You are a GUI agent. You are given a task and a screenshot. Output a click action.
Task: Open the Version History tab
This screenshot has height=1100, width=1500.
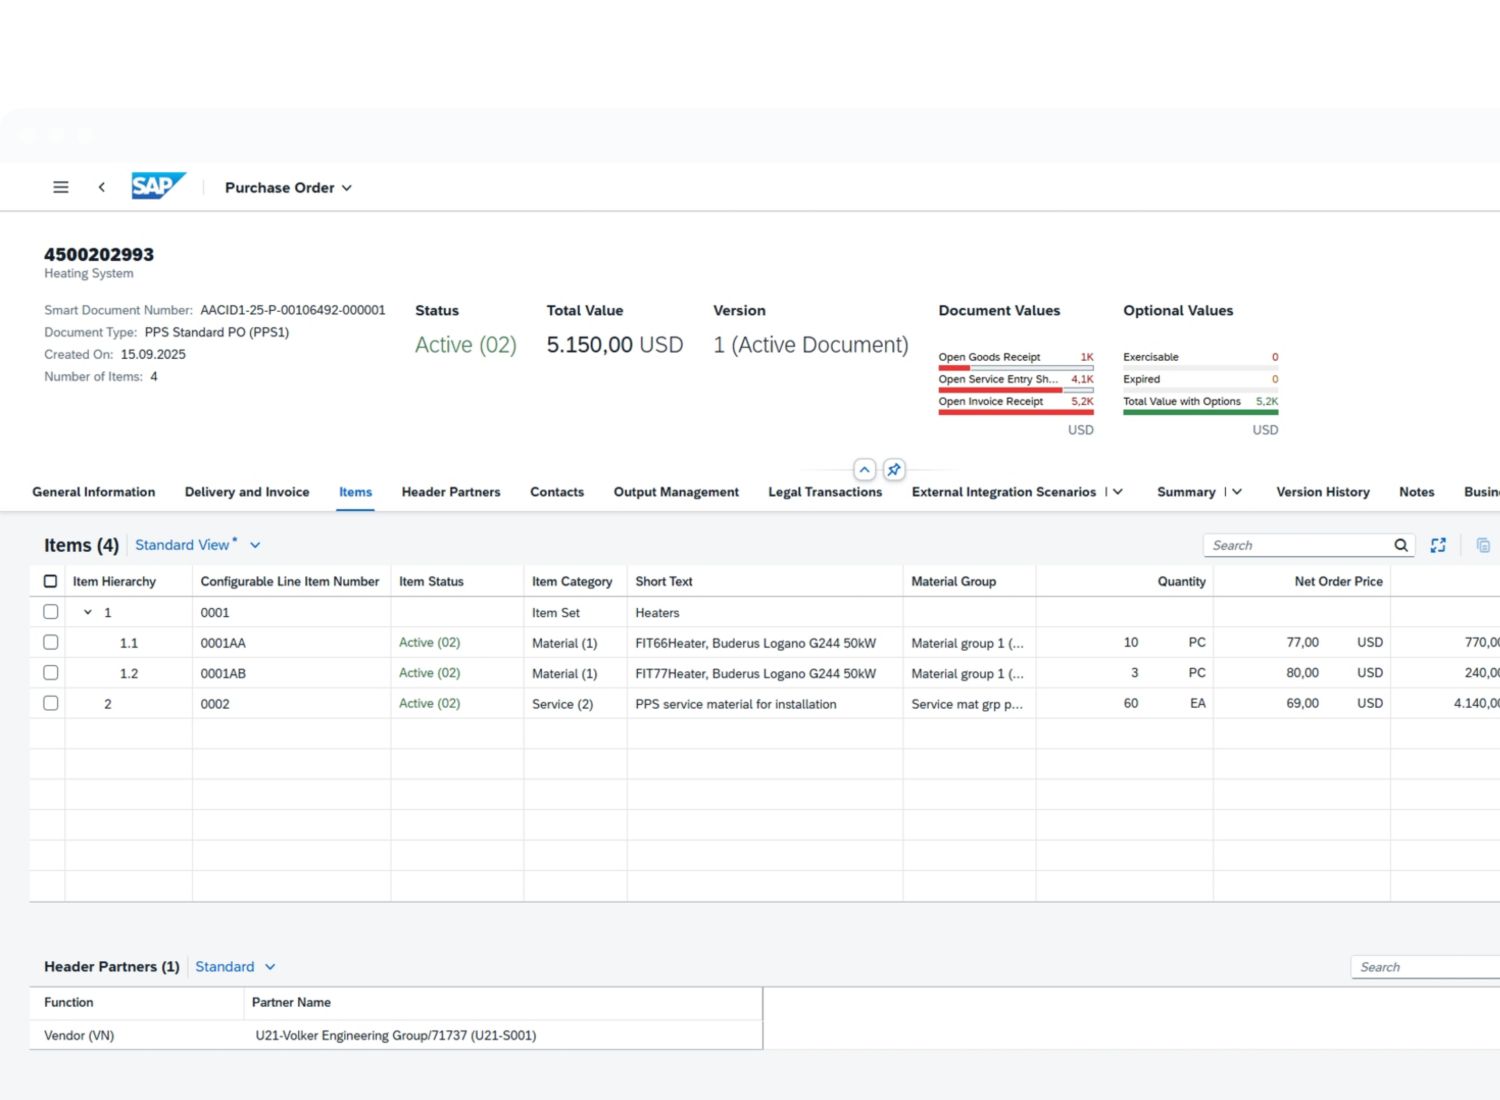[x=1322, y=492]
